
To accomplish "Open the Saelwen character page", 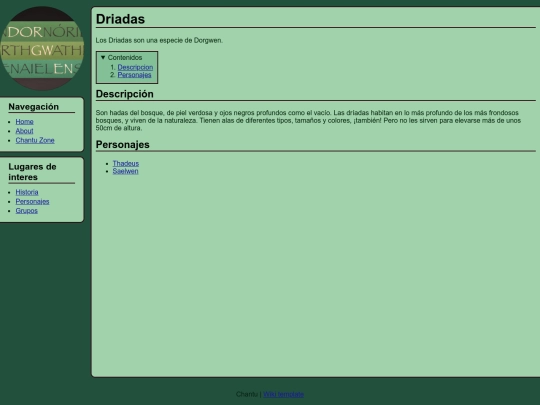I will 125,171.
